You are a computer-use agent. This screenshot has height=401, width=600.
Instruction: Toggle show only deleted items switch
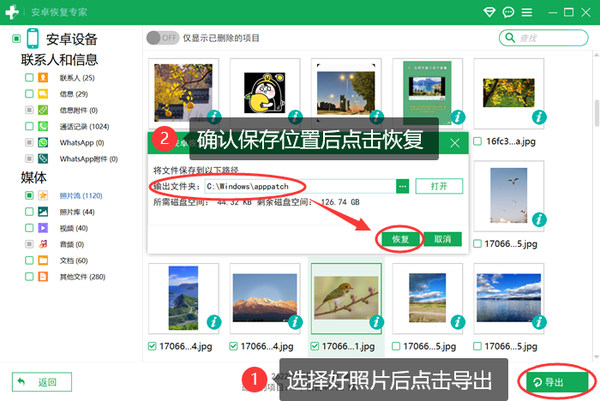pyautogui.click(x=163, y=38)
